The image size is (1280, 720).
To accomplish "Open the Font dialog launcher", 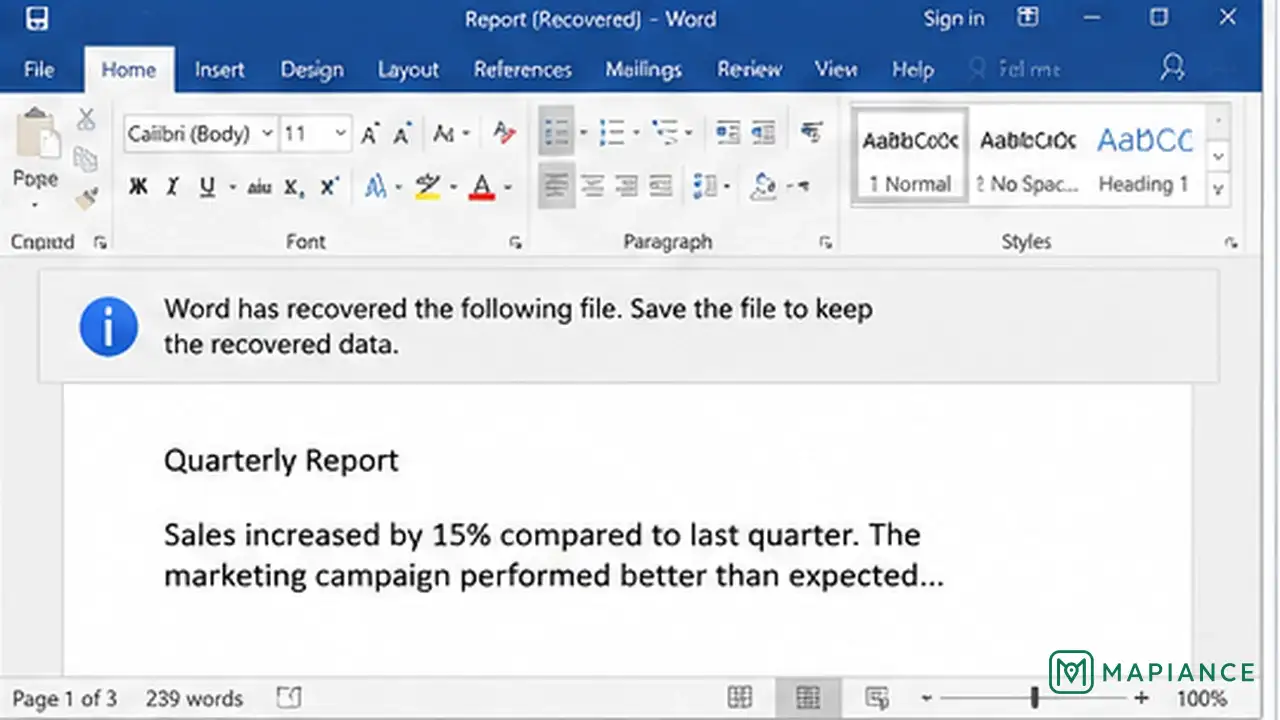I will coord(515,242).
